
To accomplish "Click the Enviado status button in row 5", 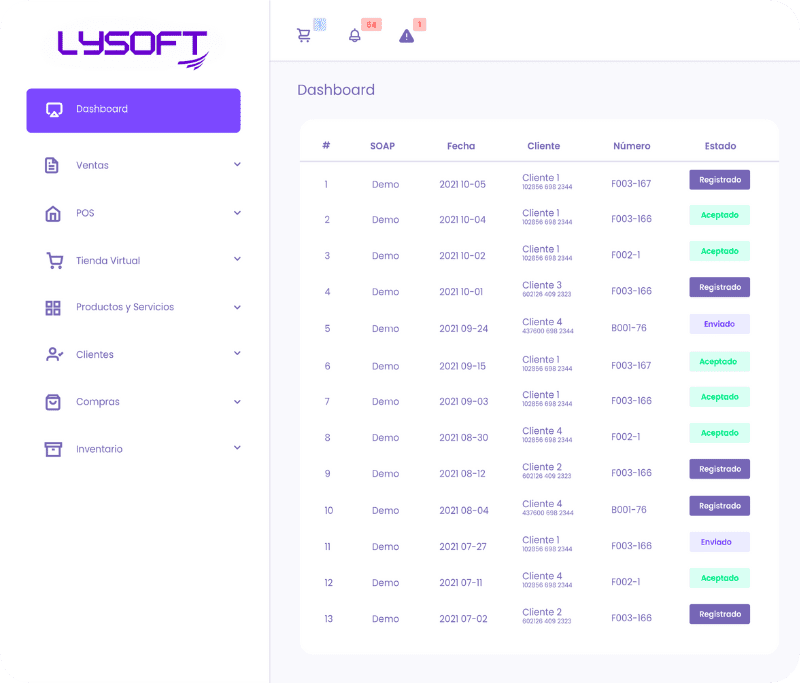I will [719, 324].
